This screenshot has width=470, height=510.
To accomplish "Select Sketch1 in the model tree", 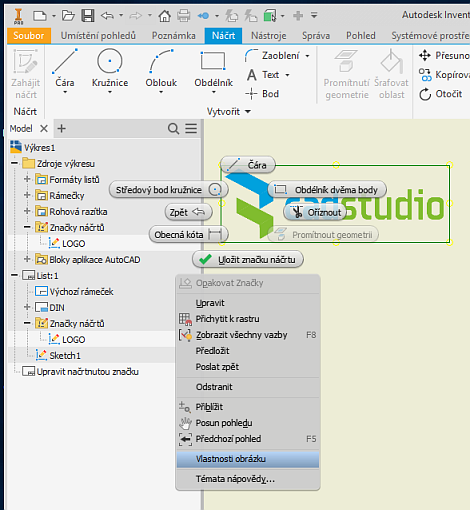I will [x=58, y=356].
